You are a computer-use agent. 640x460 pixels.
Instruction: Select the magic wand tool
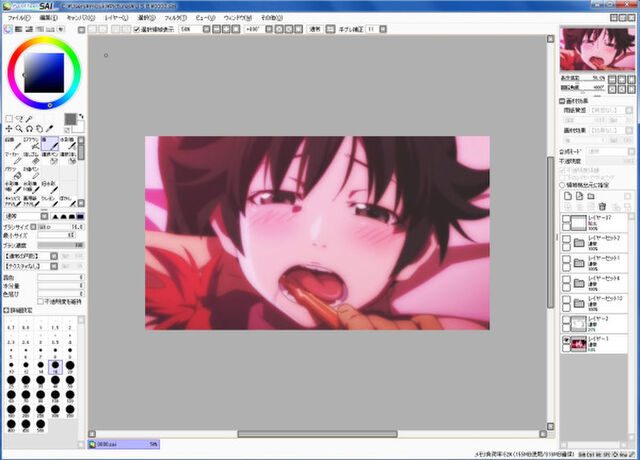pos(29,119)
